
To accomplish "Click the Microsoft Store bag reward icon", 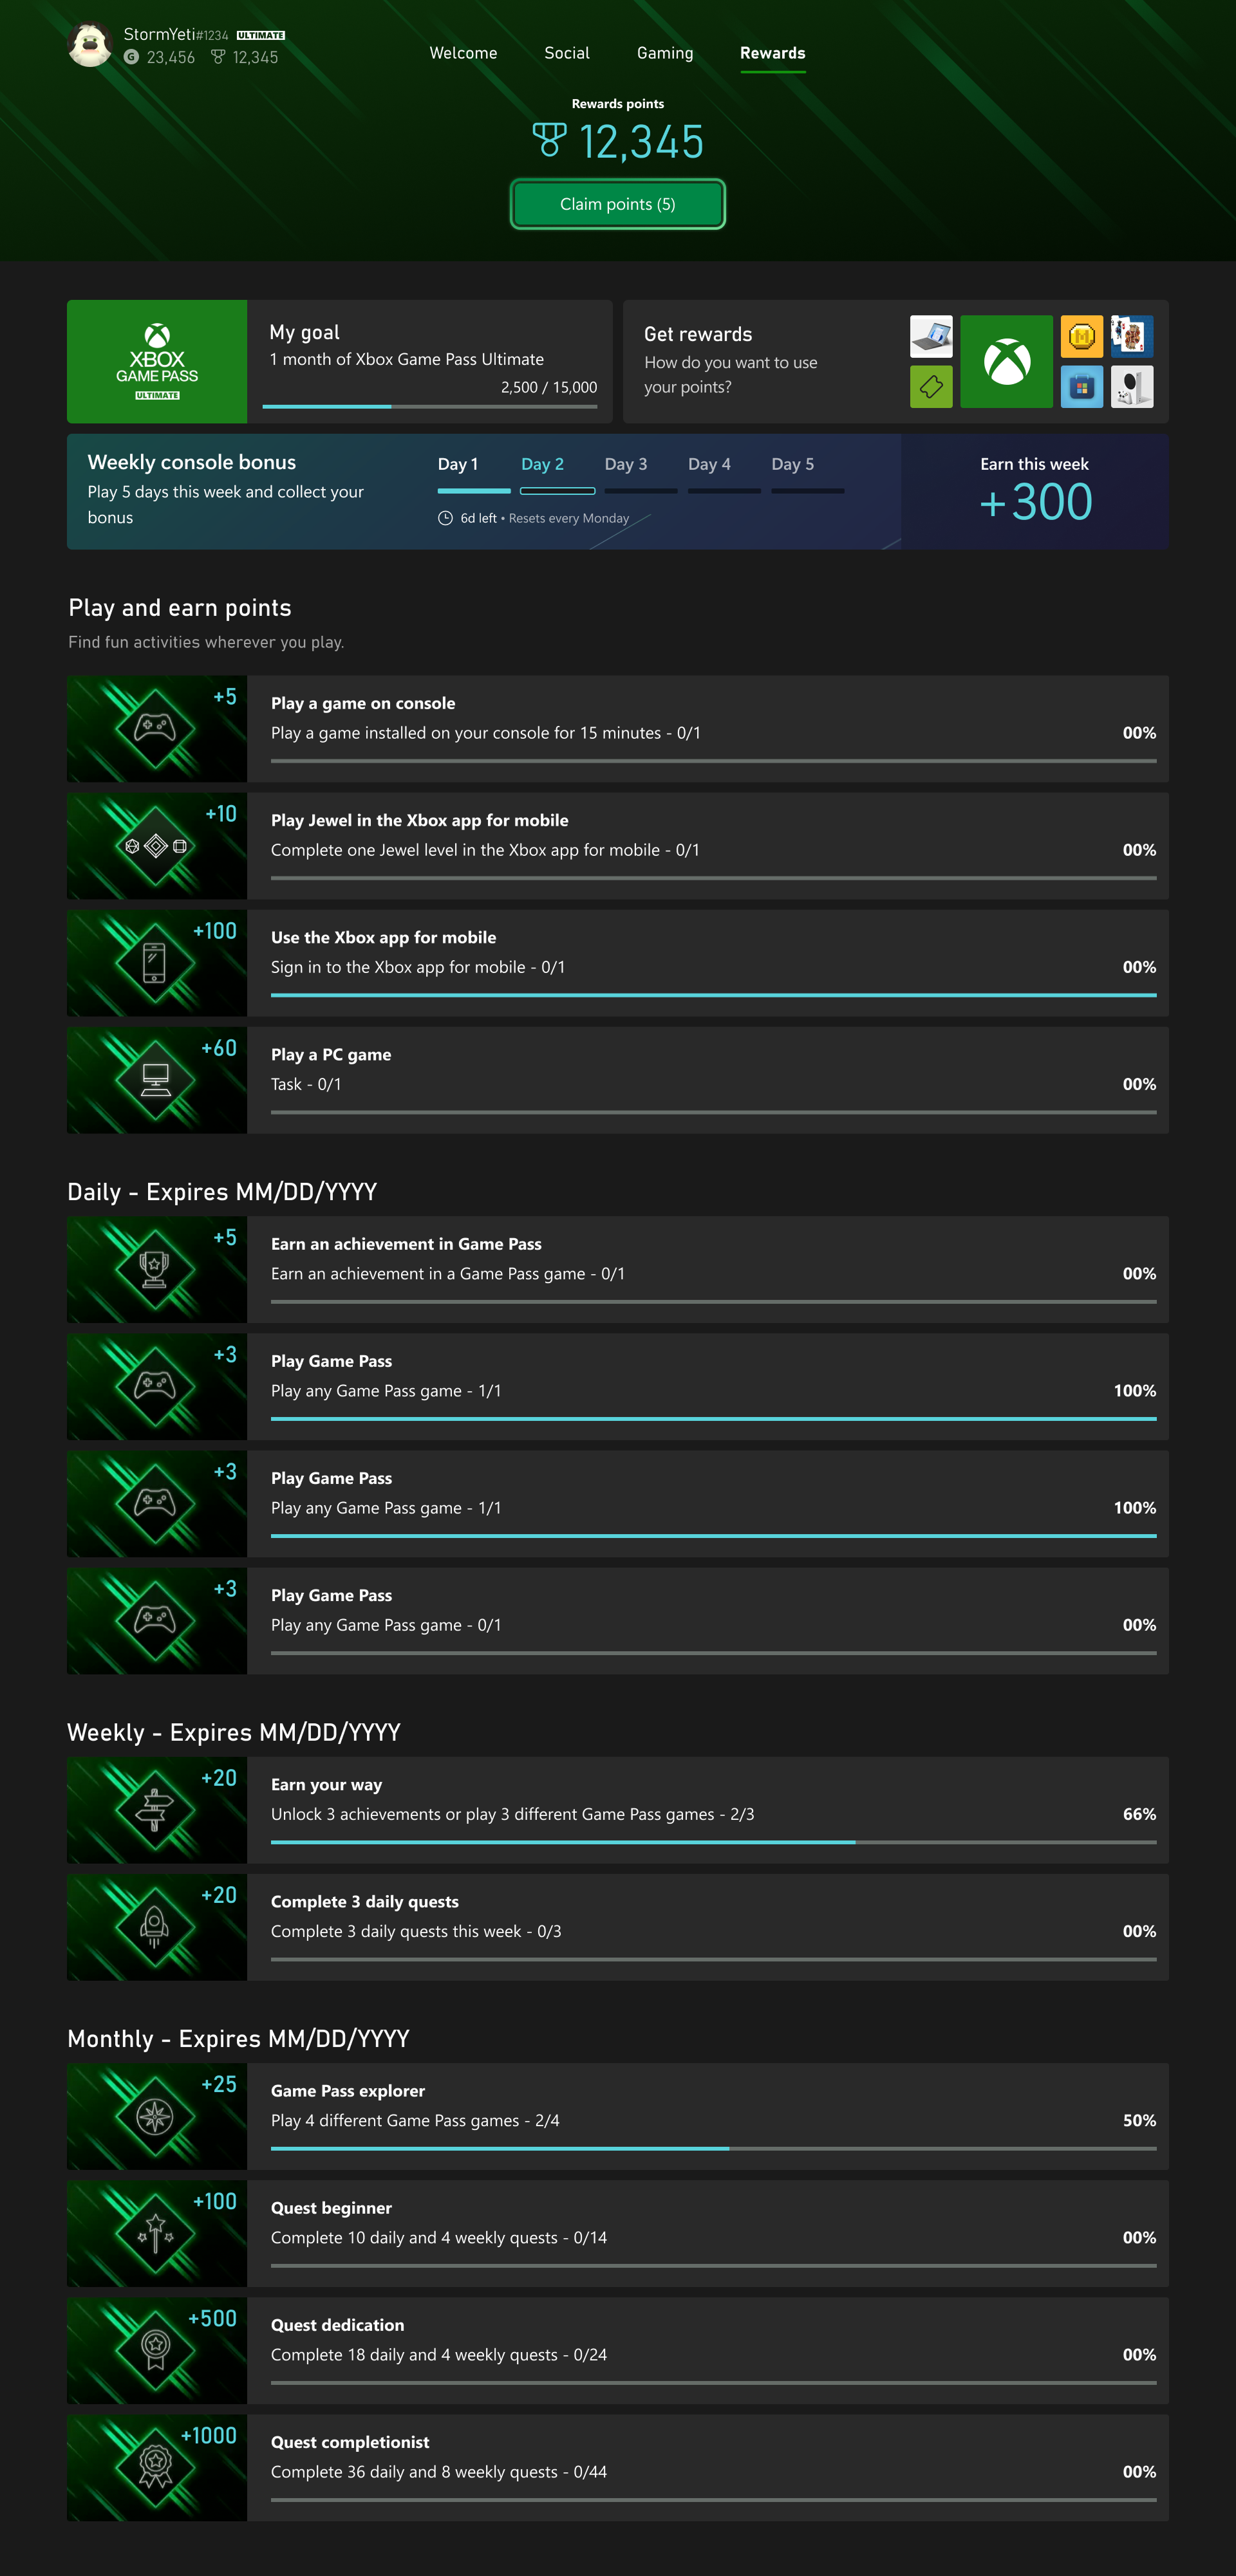I will [x=1081, y=387].
